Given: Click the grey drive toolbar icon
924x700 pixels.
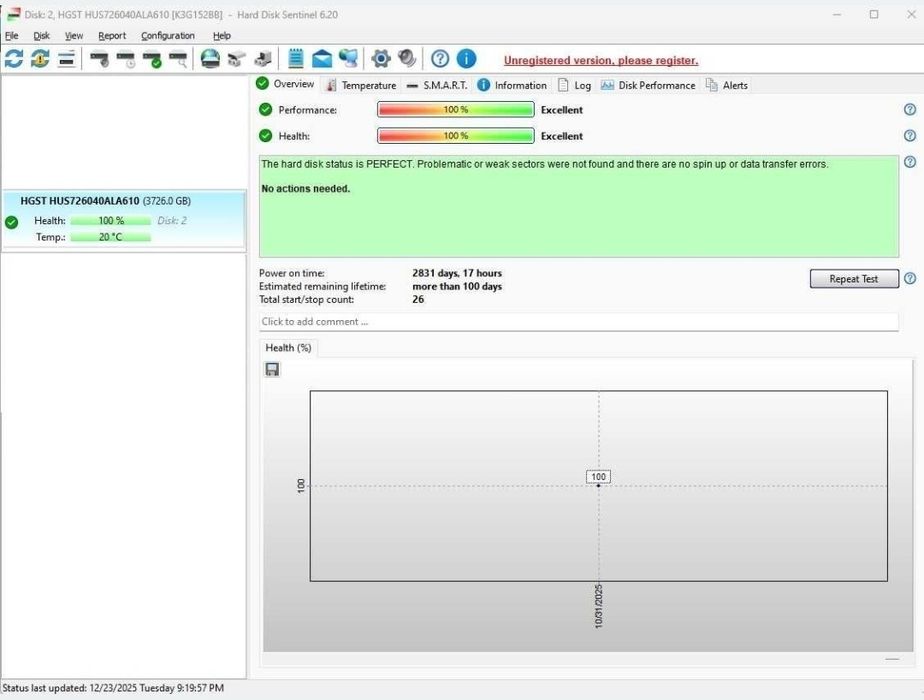Looking at the screenshot, I should point(237,59).
